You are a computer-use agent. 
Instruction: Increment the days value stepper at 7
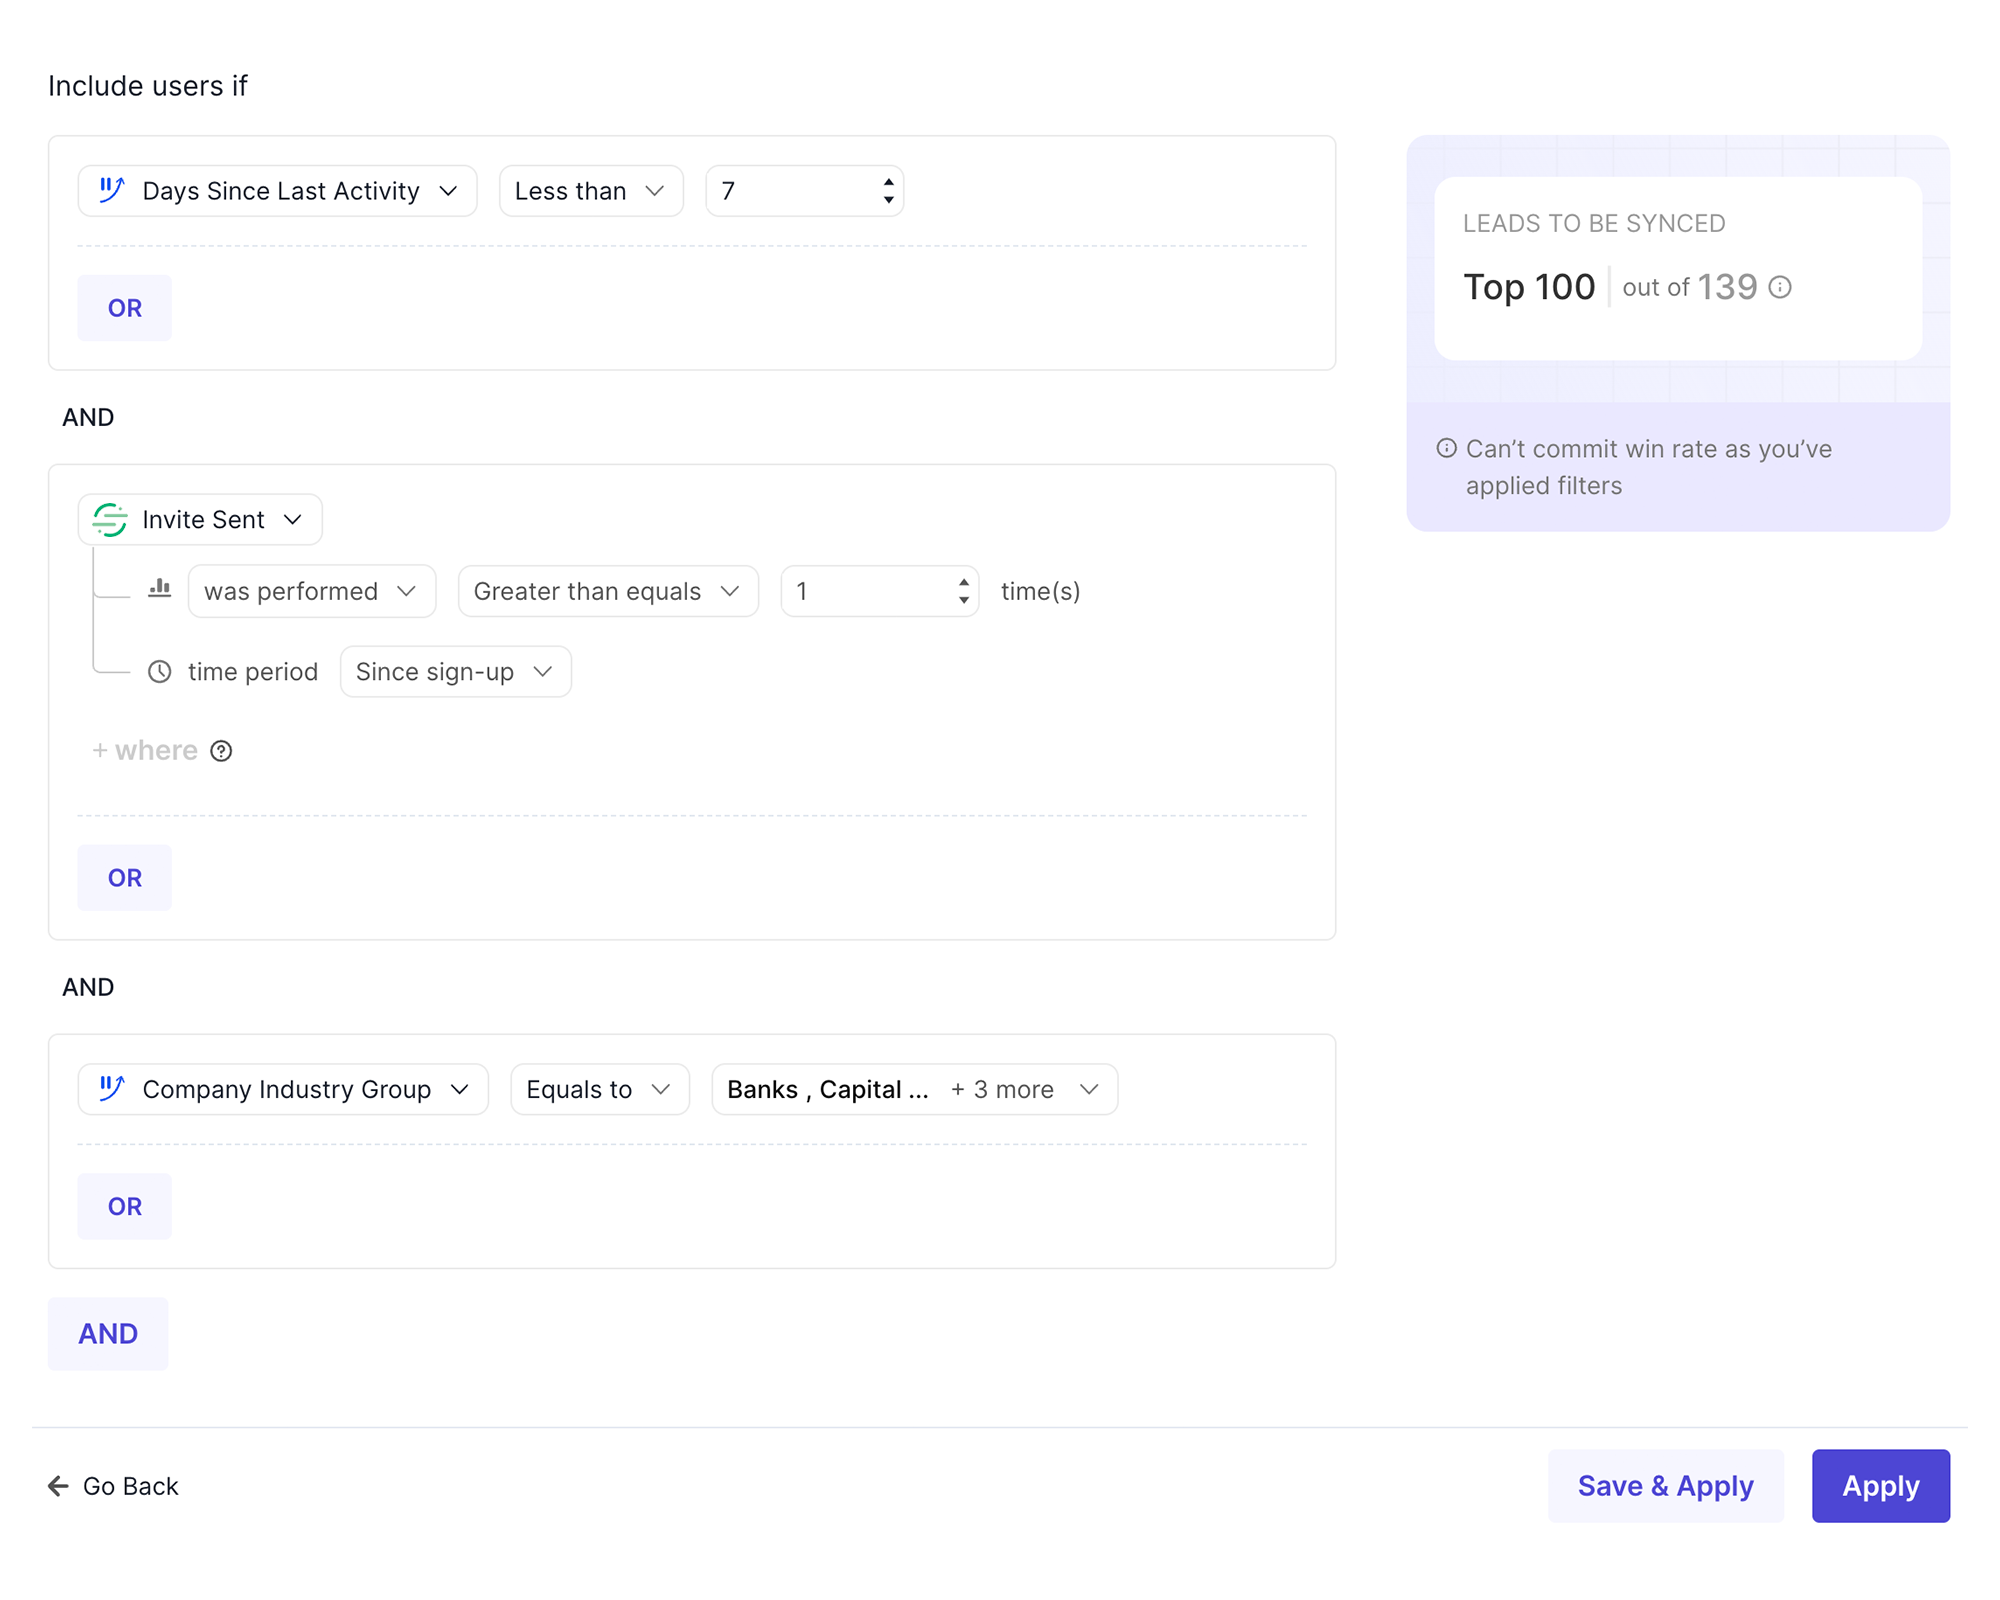888,182
